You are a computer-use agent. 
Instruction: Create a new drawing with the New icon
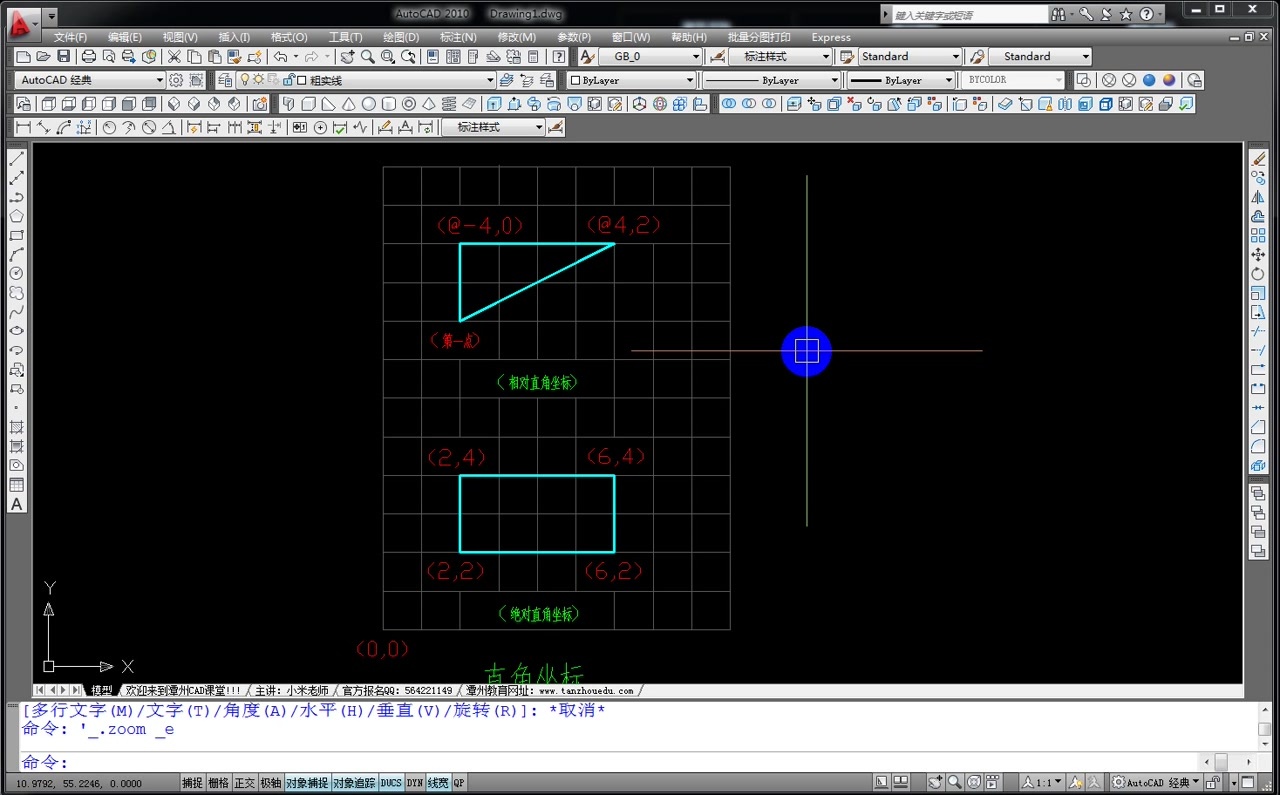click(24, 57)
